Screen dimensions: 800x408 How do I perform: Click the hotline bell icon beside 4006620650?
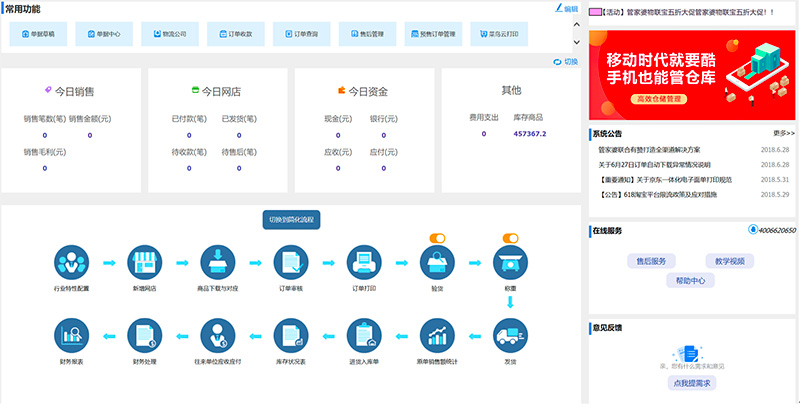point(753,230)
